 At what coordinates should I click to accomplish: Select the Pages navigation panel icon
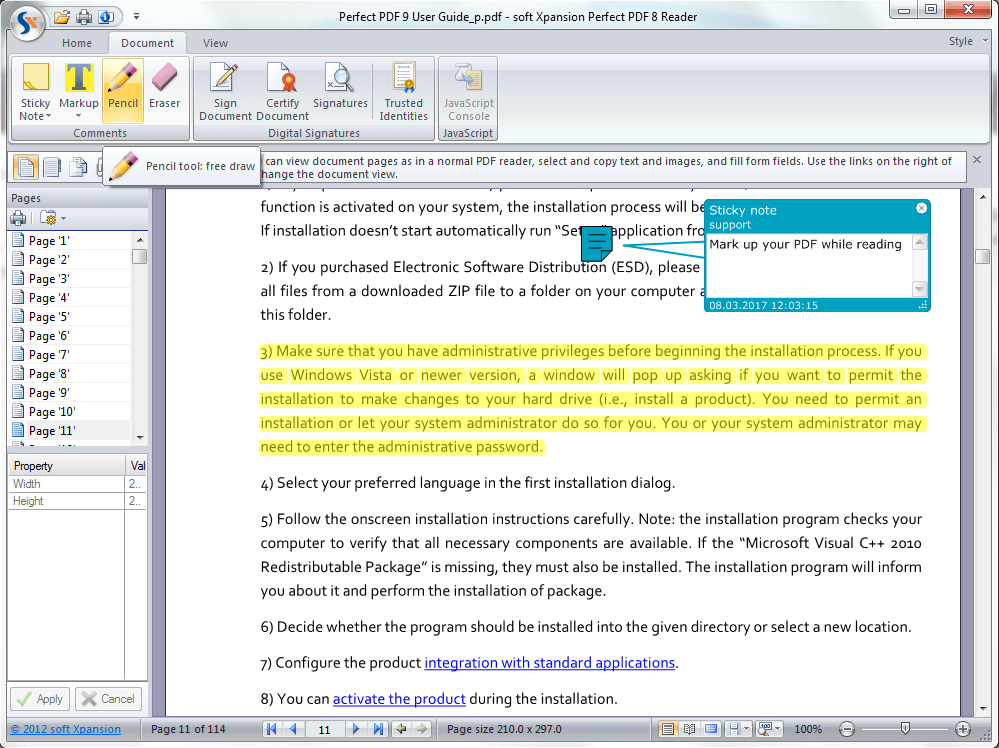(x=26, y=167)
